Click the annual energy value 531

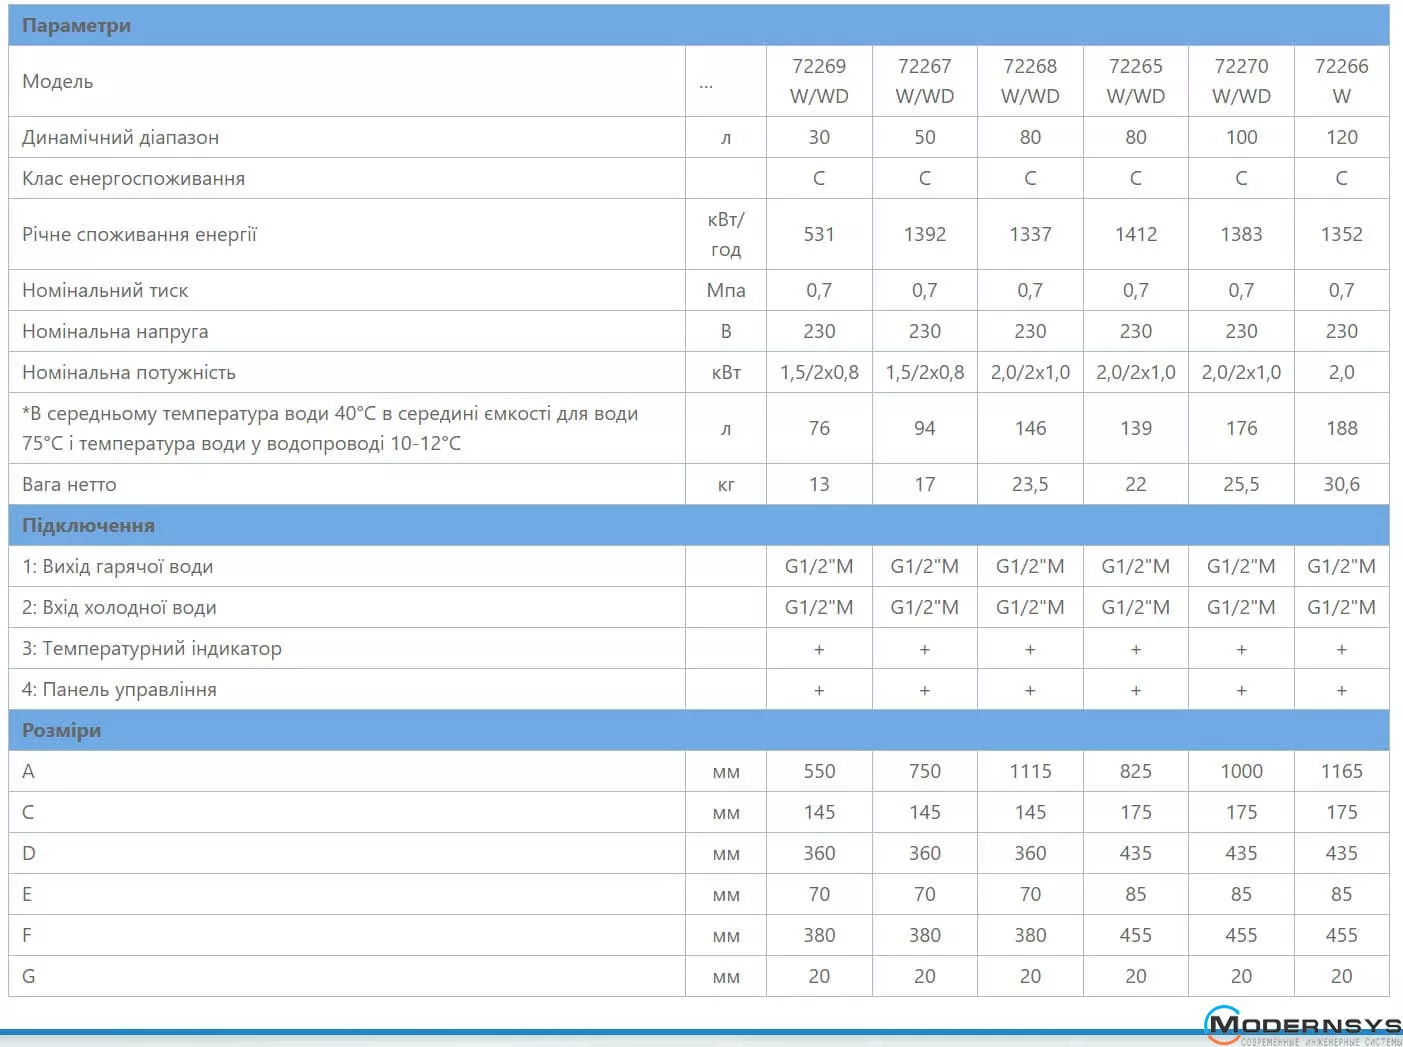click(x=819, y=235)
